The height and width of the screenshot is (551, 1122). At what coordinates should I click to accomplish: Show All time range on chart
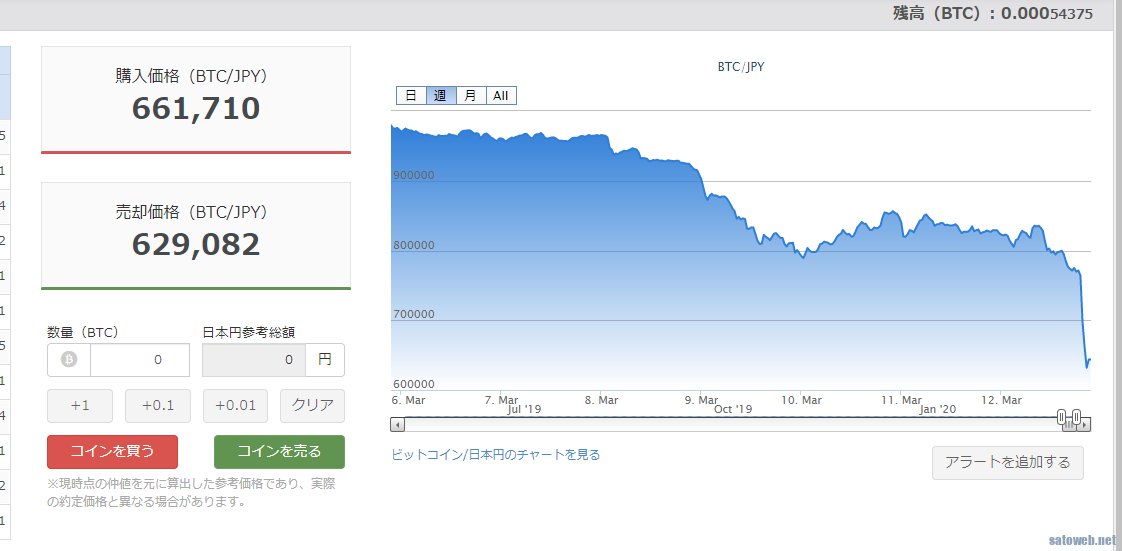(x=501, y=96)
